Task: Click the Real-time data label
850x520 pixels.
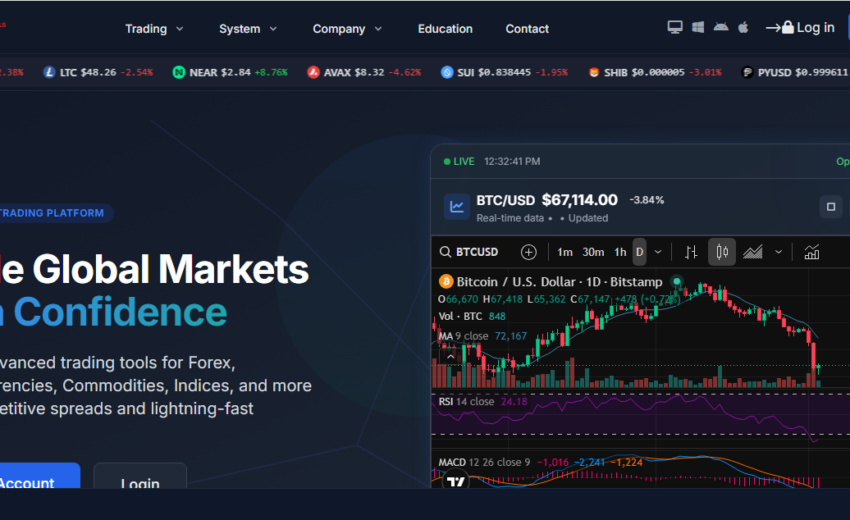Action: click(510, 218)
